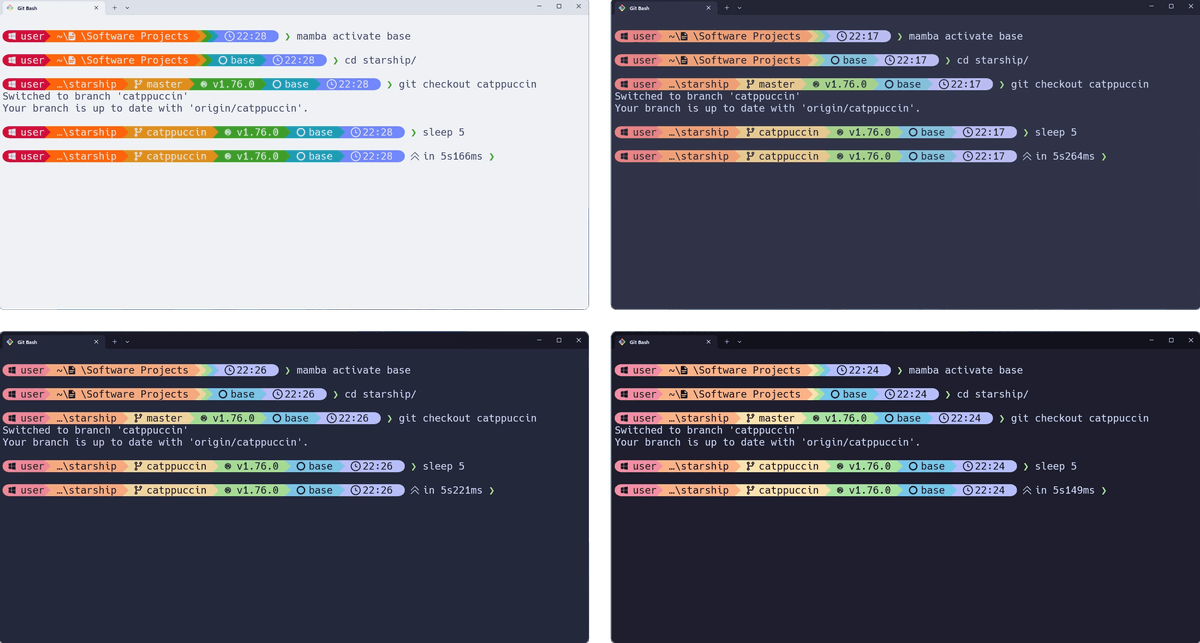The image size is (1200, 643).
Task: Expand the tab dropdown arrow in the 22:24 window
Action: click(739, 342)
